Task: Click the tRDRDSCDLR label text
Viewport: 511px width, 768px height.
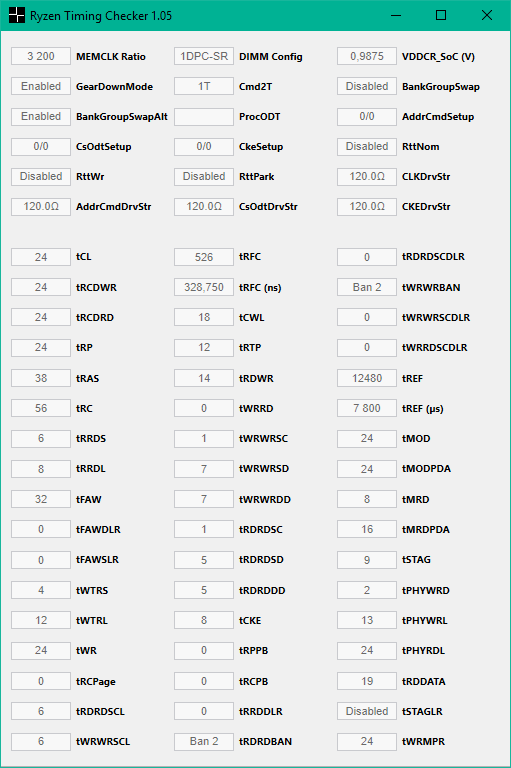Action: [434, 257]
